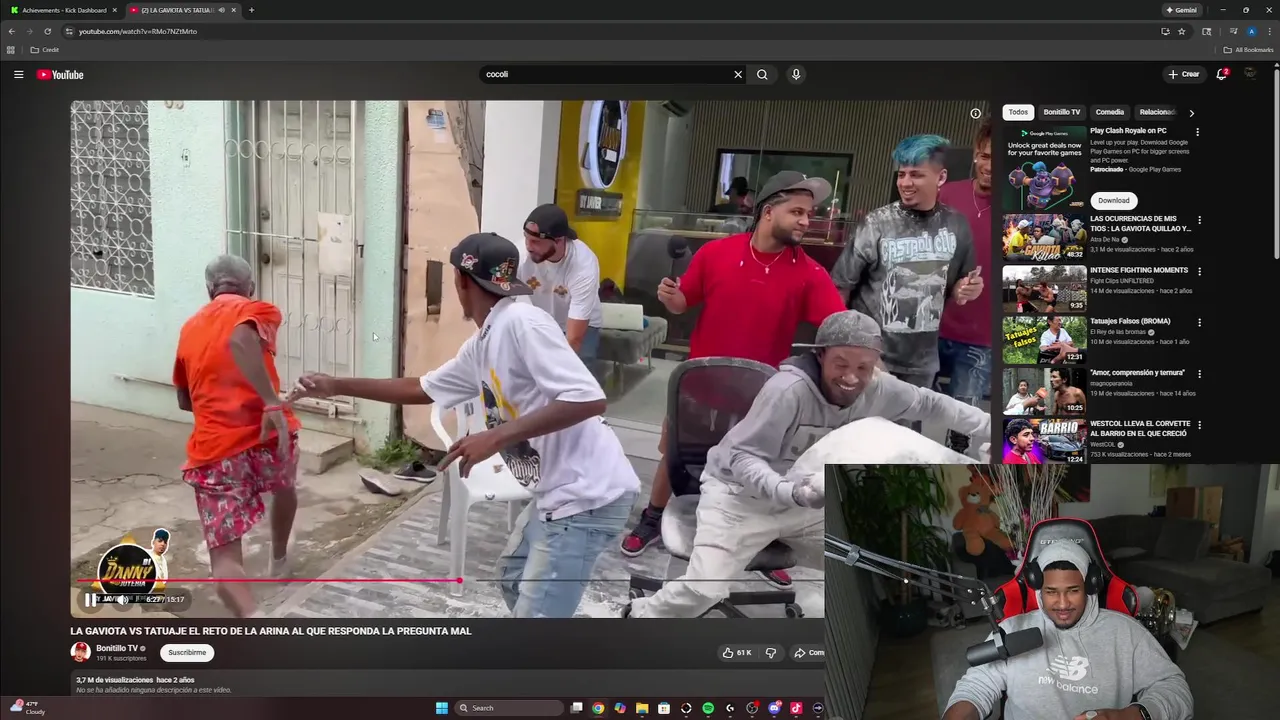Viewport: 1280px width, 720px height.
Task: Show the video info card icon
Action: [x=976, y=113]
